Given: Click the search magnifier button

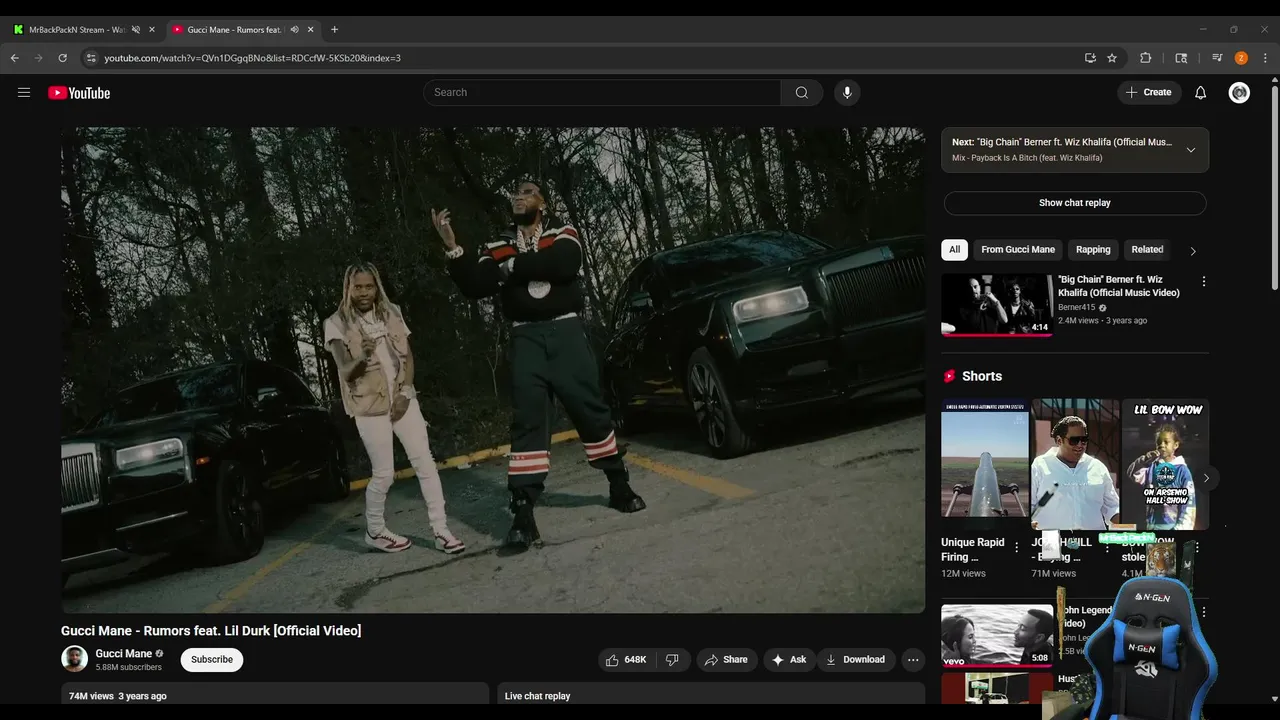Looking at the screenshot, I should pyautogui.click(x=802, y=92).
